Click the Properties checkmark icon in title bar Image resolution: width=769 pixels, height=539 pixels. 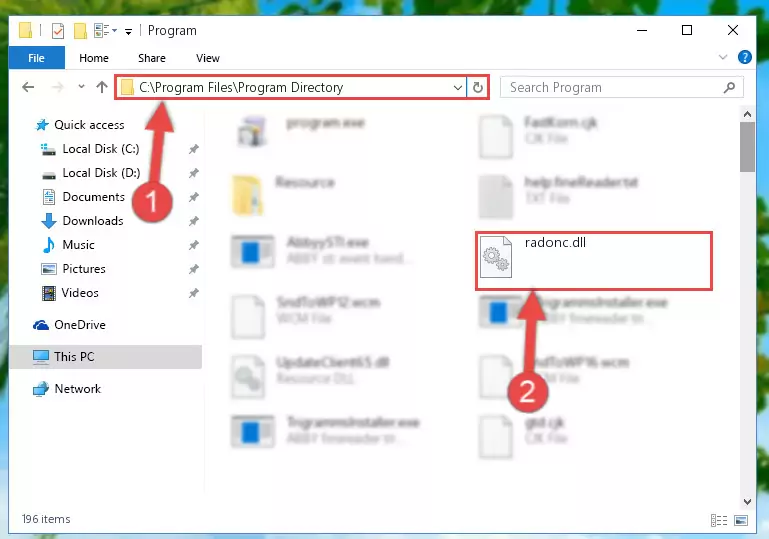tap(58, 30)
